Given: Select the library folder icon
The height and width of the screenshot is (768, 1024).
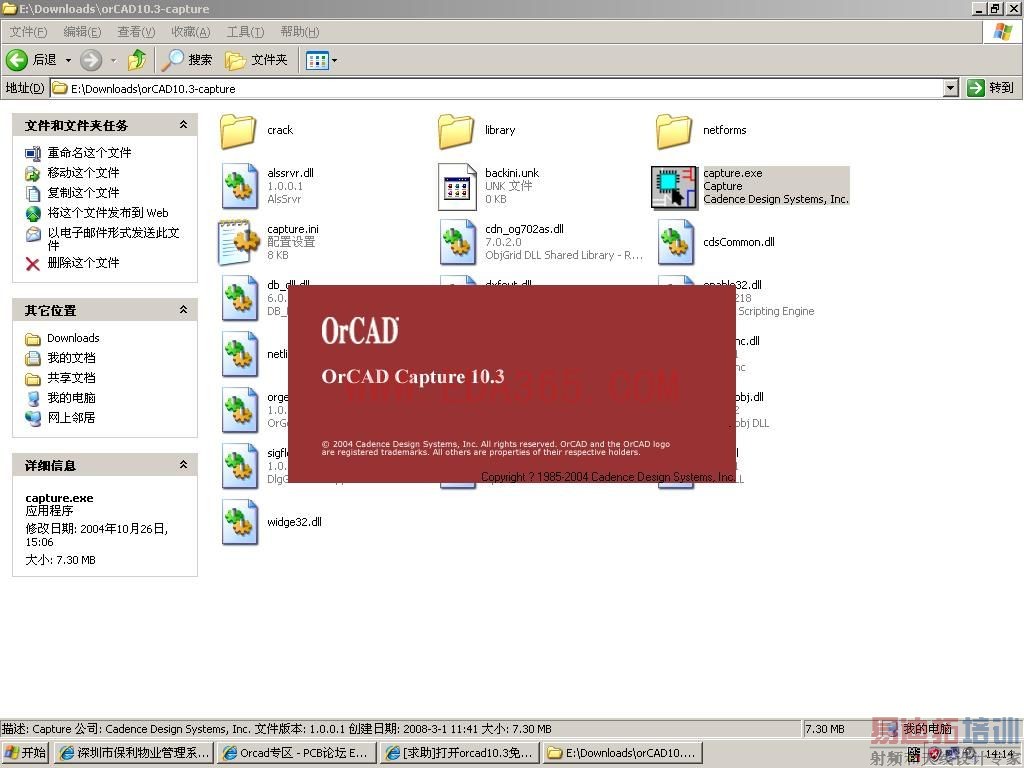Looking at the screenshot, I should click(x=456, y=131).
